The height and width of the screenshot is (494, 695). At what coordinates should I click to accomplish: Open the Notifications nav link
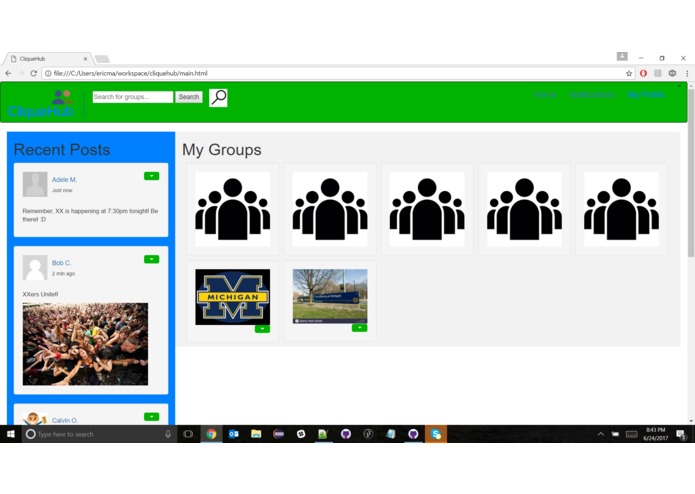592,95
